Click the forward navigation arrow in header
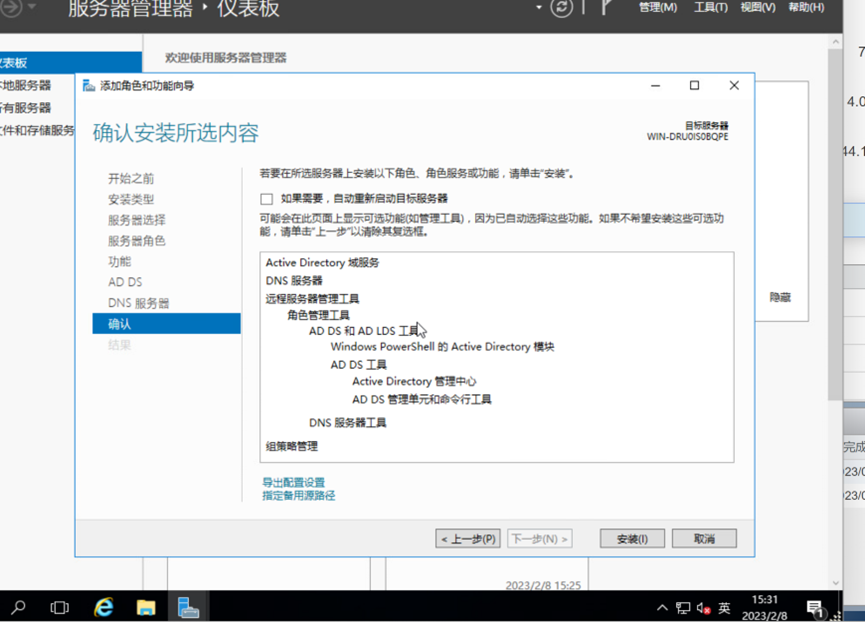 tap(12, 7)
